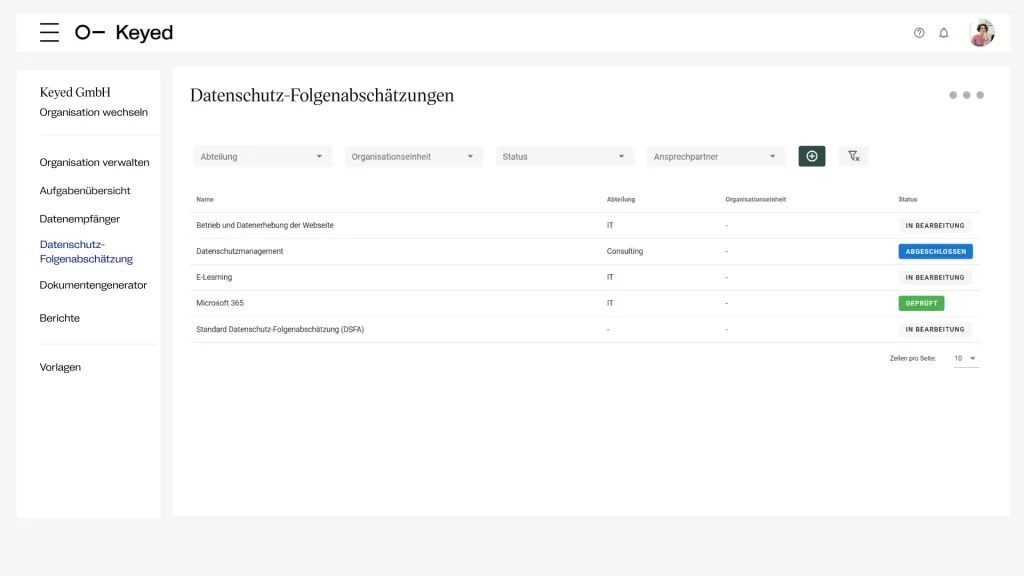The height and width of the screenshot is (576, 1024).
Task: Open the Microsoft 365 entry
Action: pos(220,303)
